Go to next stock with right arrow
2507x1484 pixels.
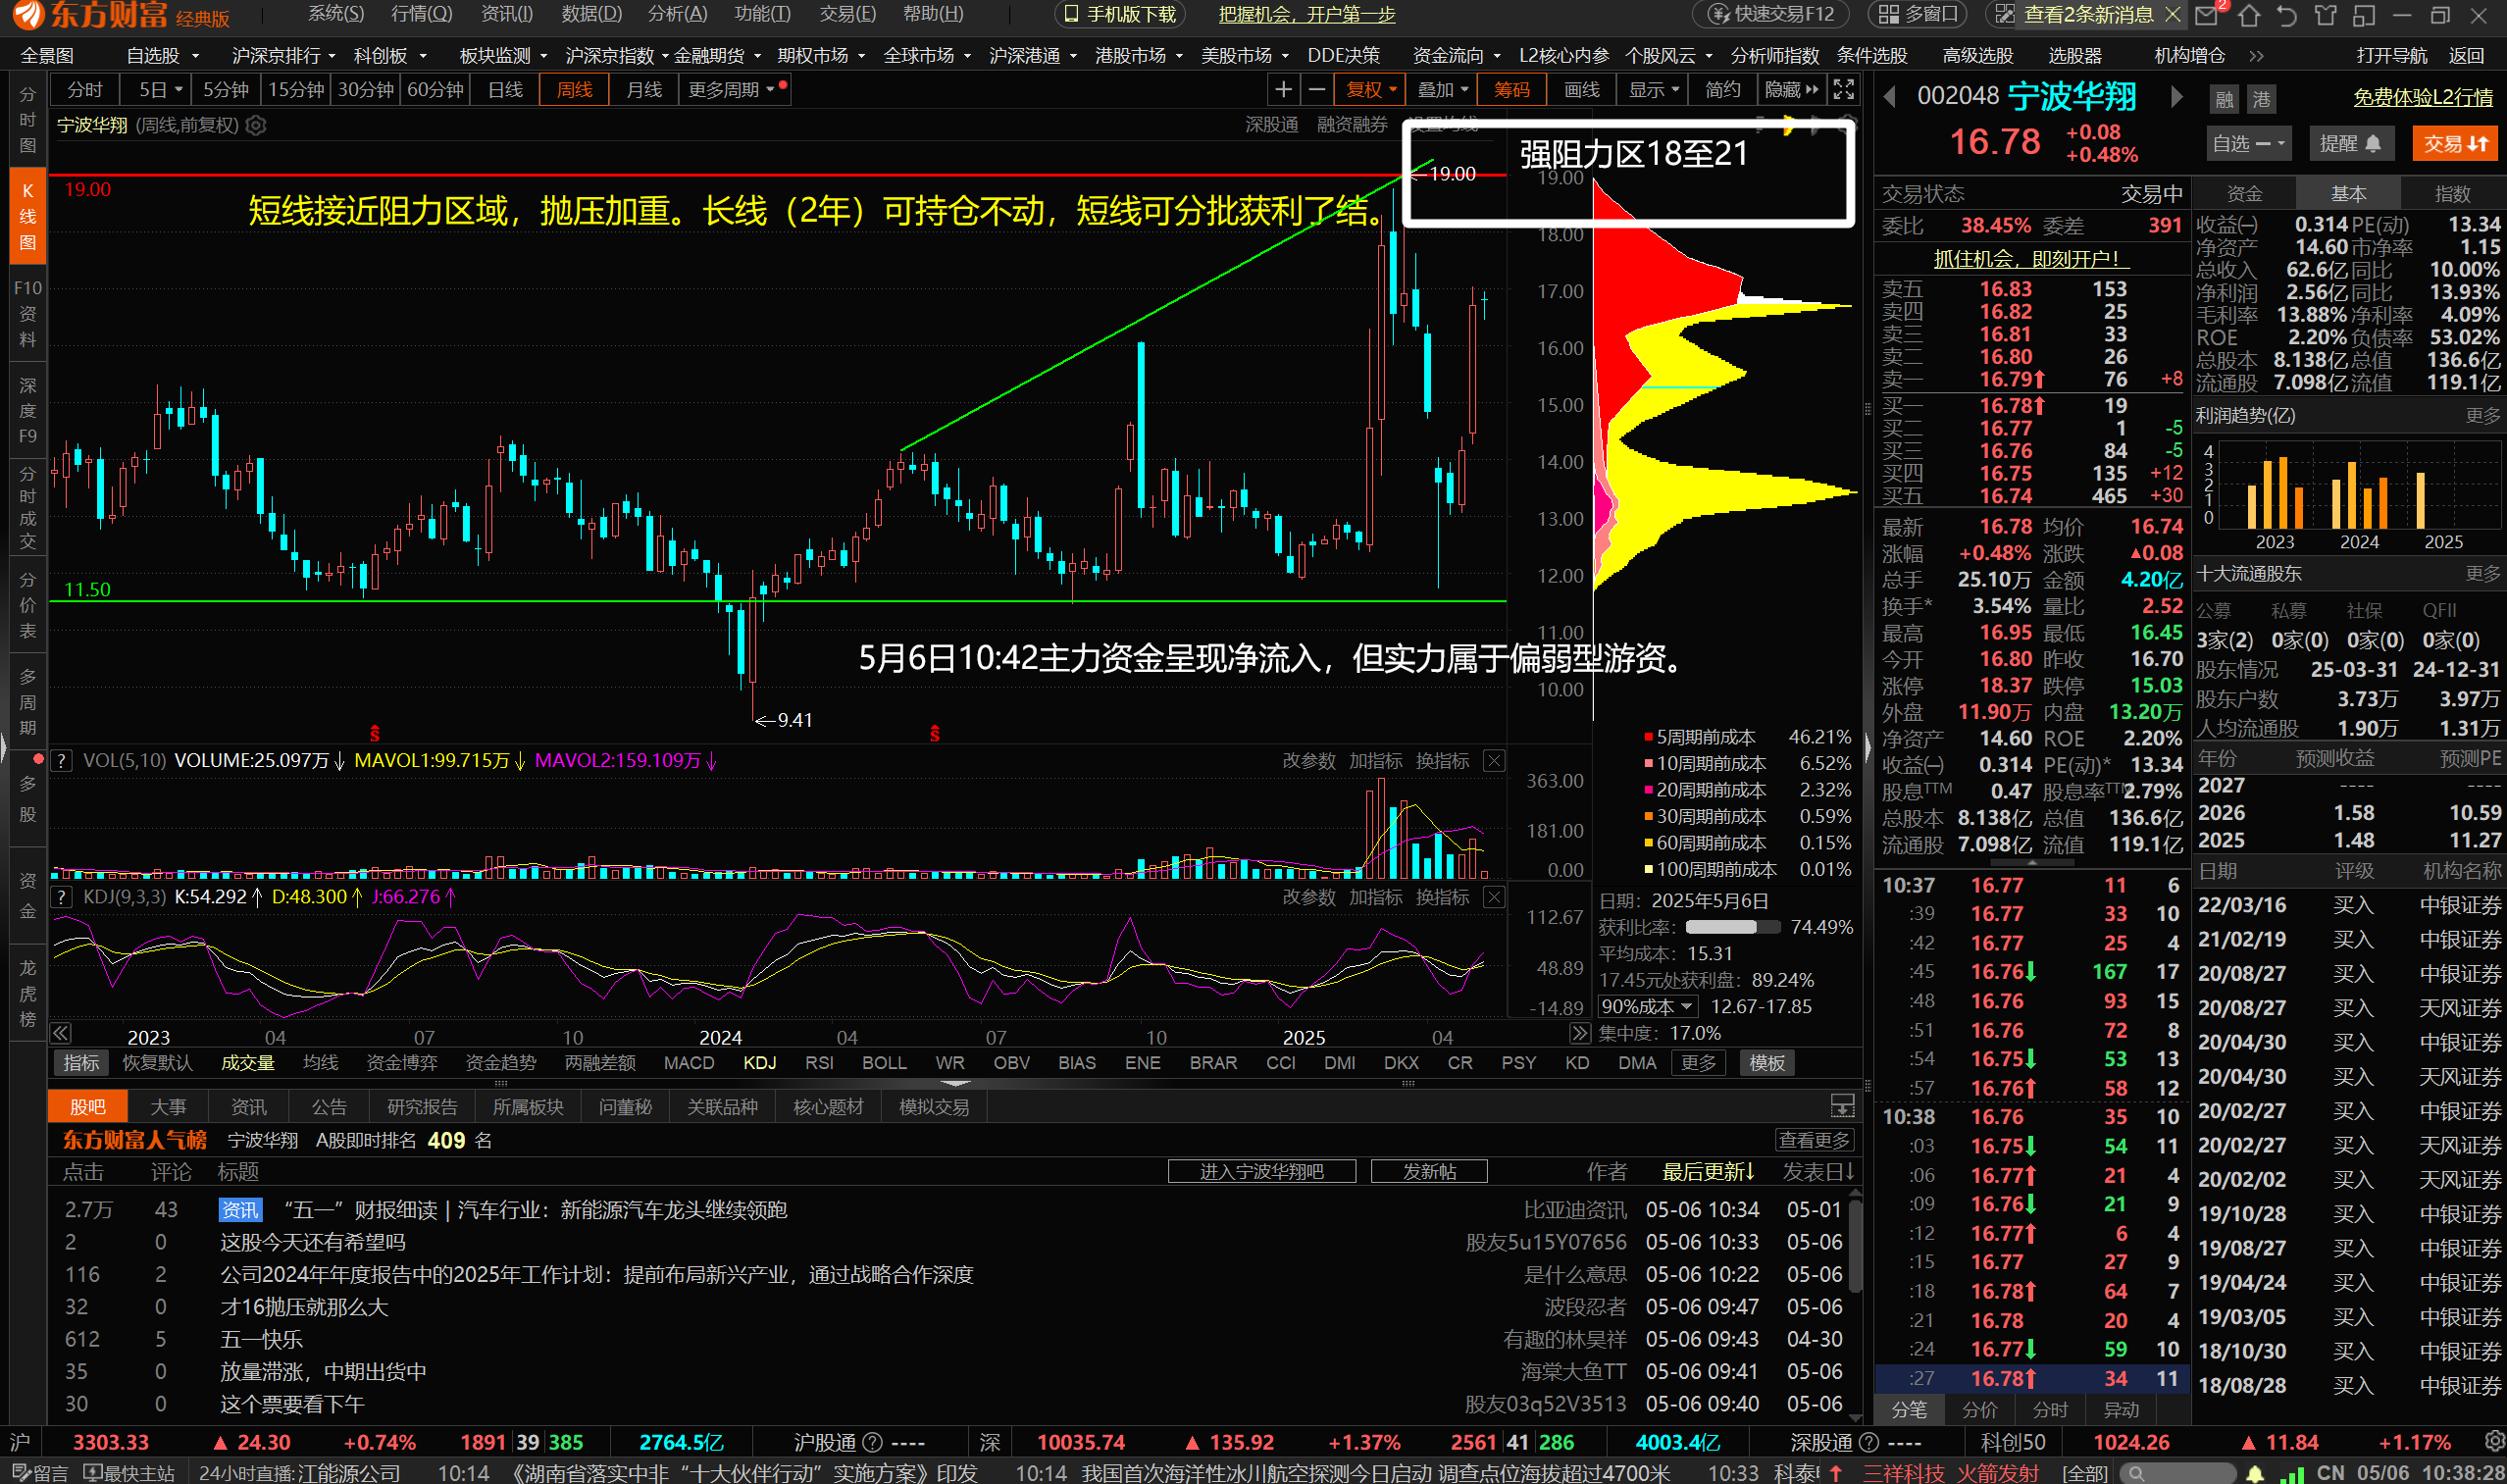coord(2176,97)
